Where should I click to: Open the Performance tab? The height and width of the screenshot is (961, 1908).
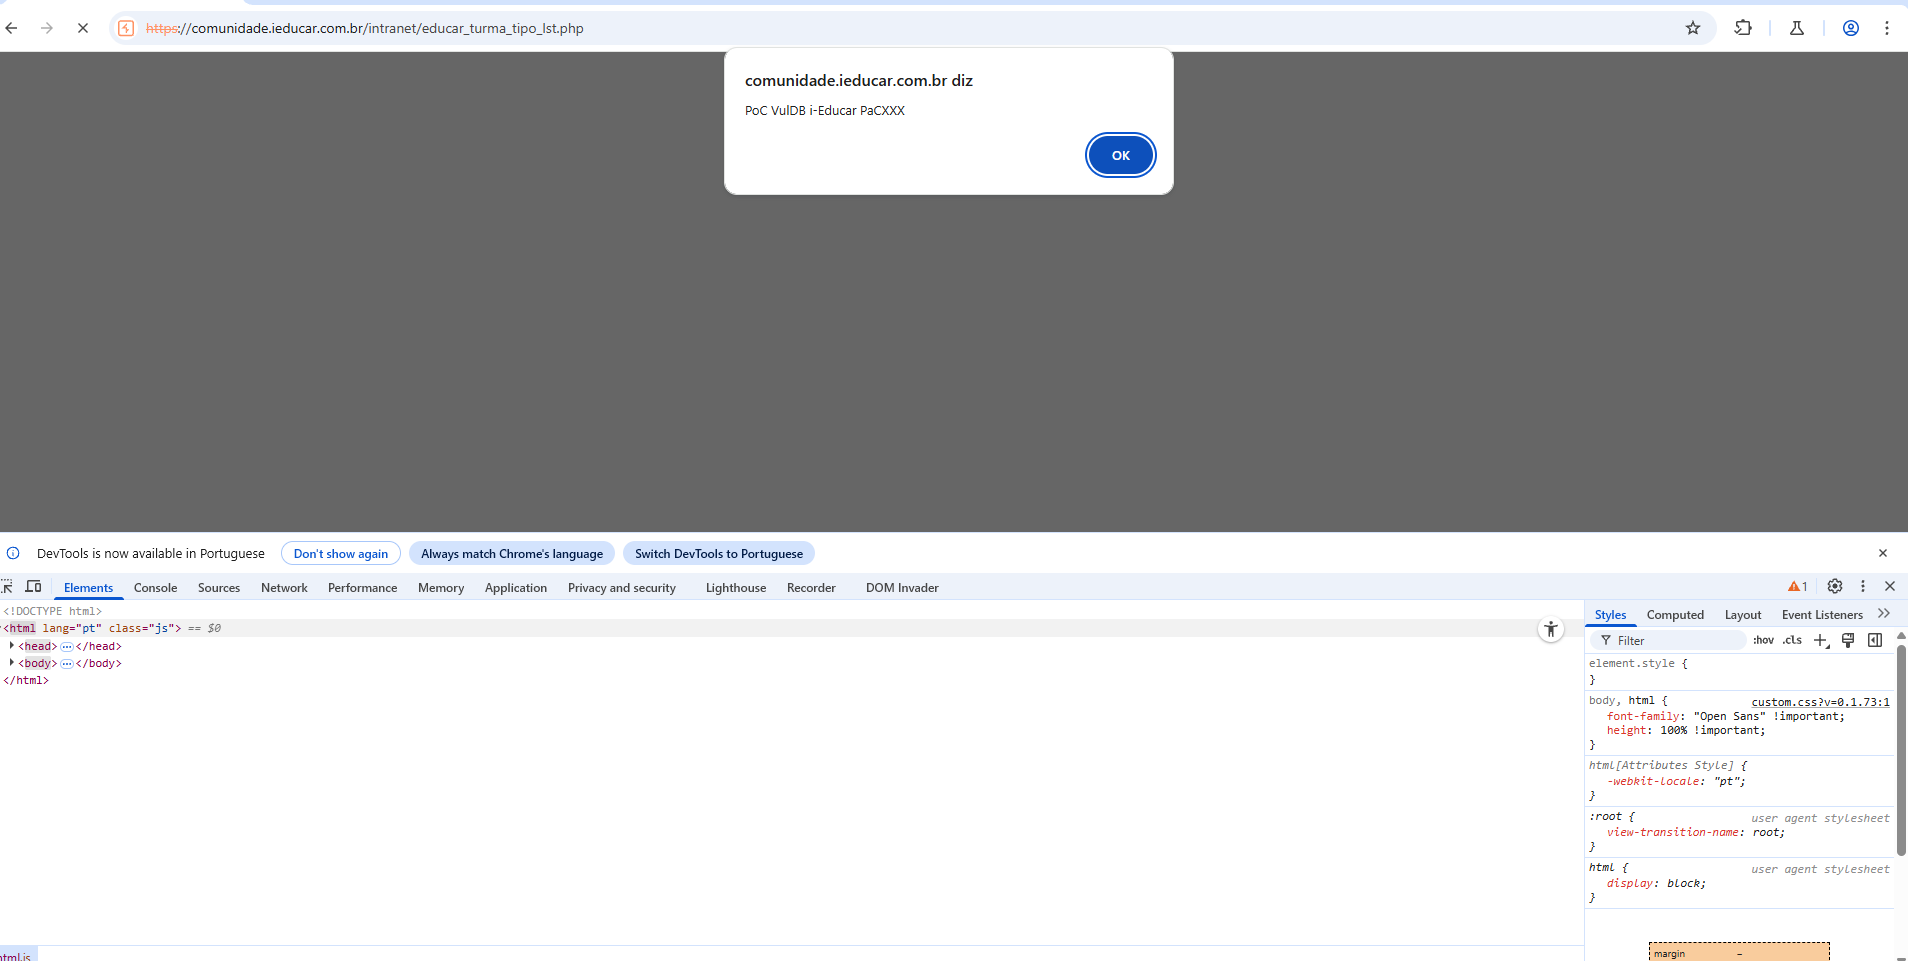coord(362,588)
